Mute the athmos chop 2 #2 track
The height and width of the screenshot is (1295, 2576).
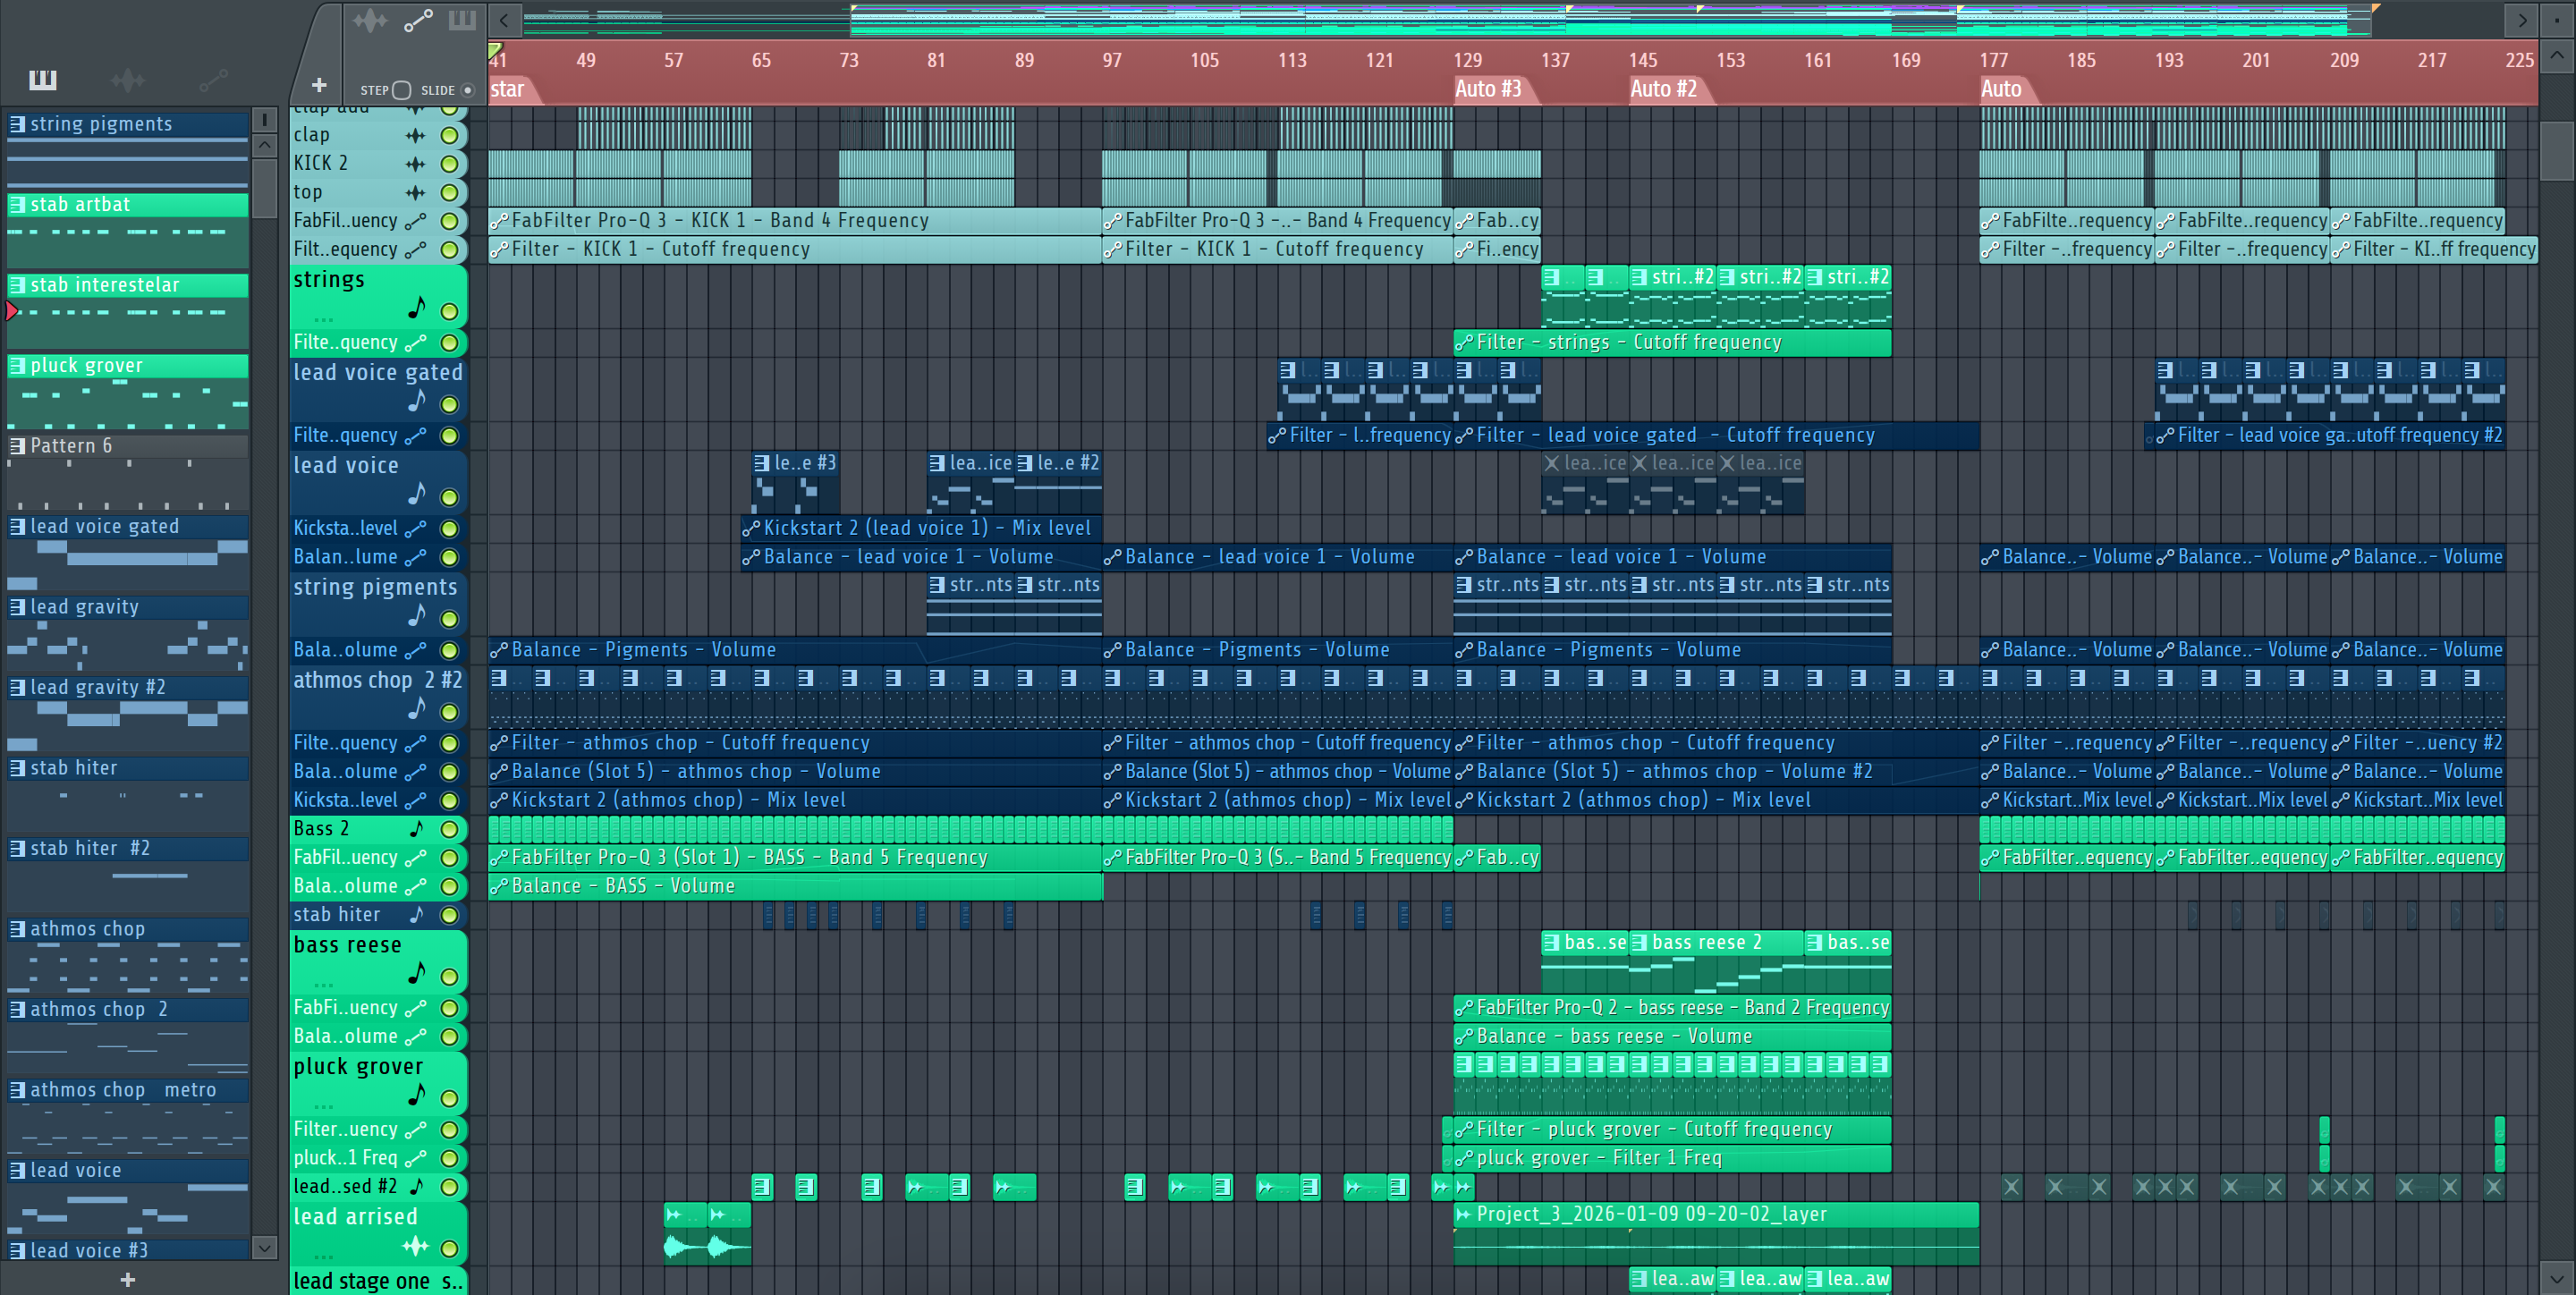(x=450, y=713)
